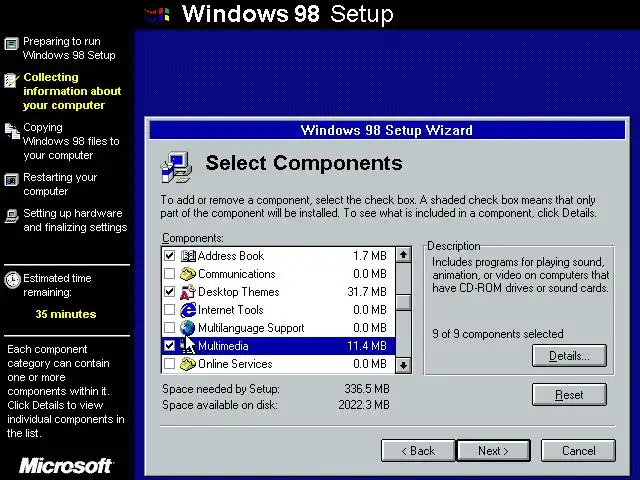Click the components list scrollbar thumb
This screenshot has height=480, width=640.
coord(403,302)
